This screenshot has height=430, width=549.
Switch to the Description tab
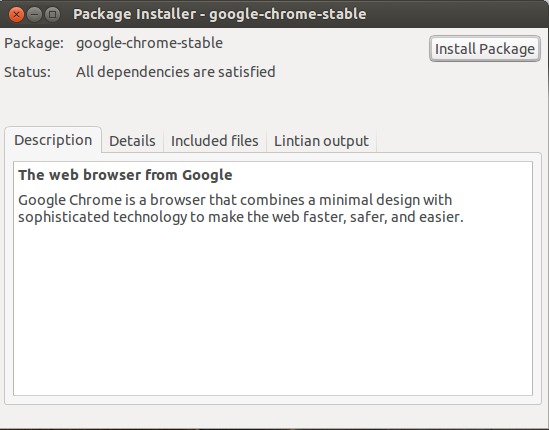click(53, 140)
